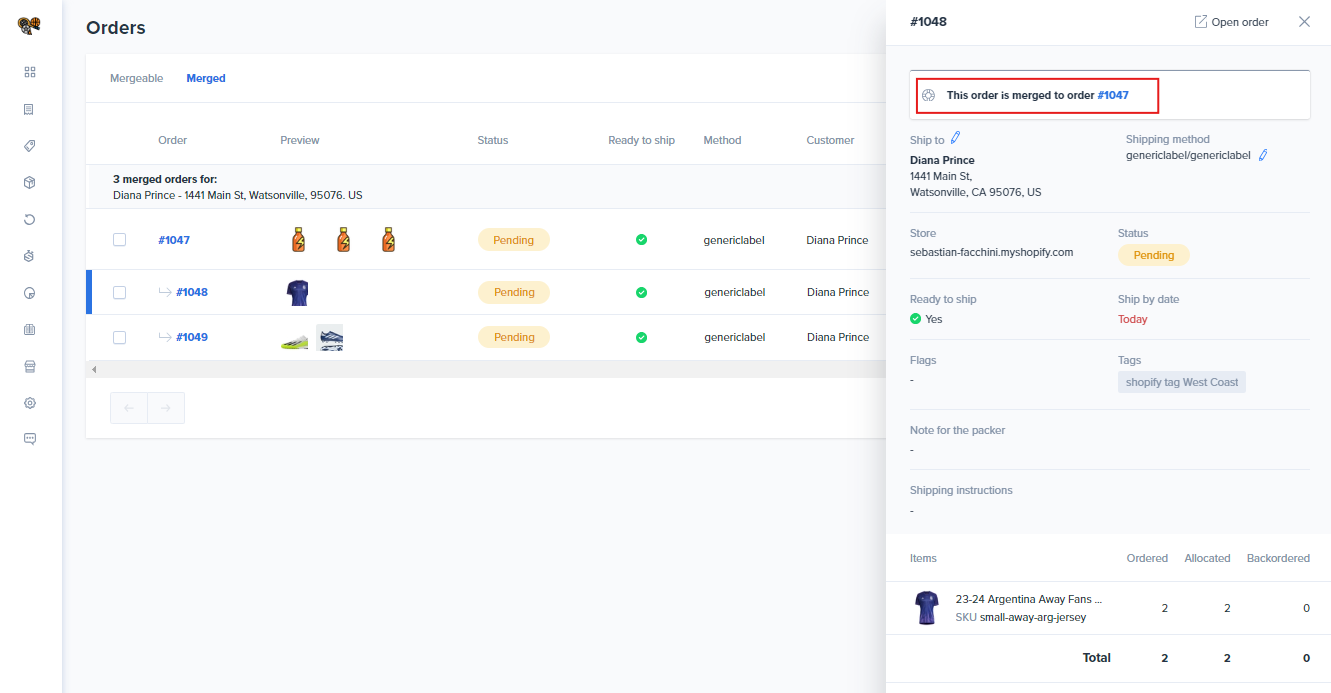Edit the Ship to address pencil icon
The height and width of the screenshot is (693, 1331).
[955, 139]
